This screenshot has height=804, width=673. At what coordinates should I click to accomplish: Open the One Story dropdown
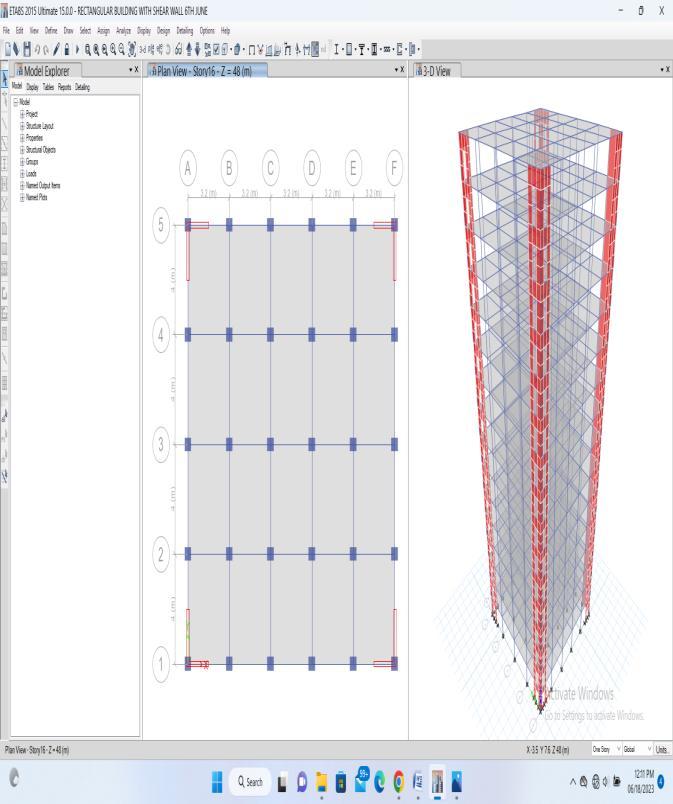point(606,749)
